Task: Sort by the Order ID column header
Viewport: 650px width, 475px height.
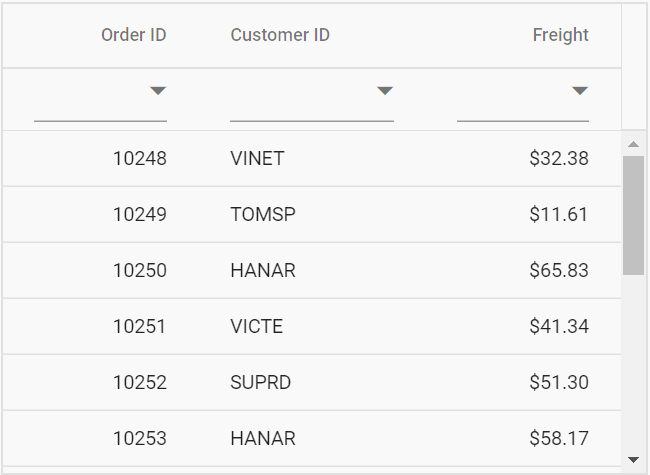Action: click(133, 35)
